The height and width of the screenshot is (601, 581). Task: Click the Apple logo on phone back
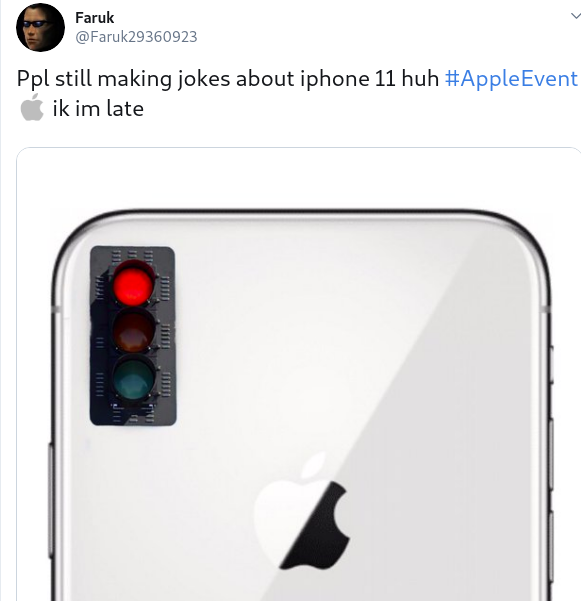tap(302, 511)
